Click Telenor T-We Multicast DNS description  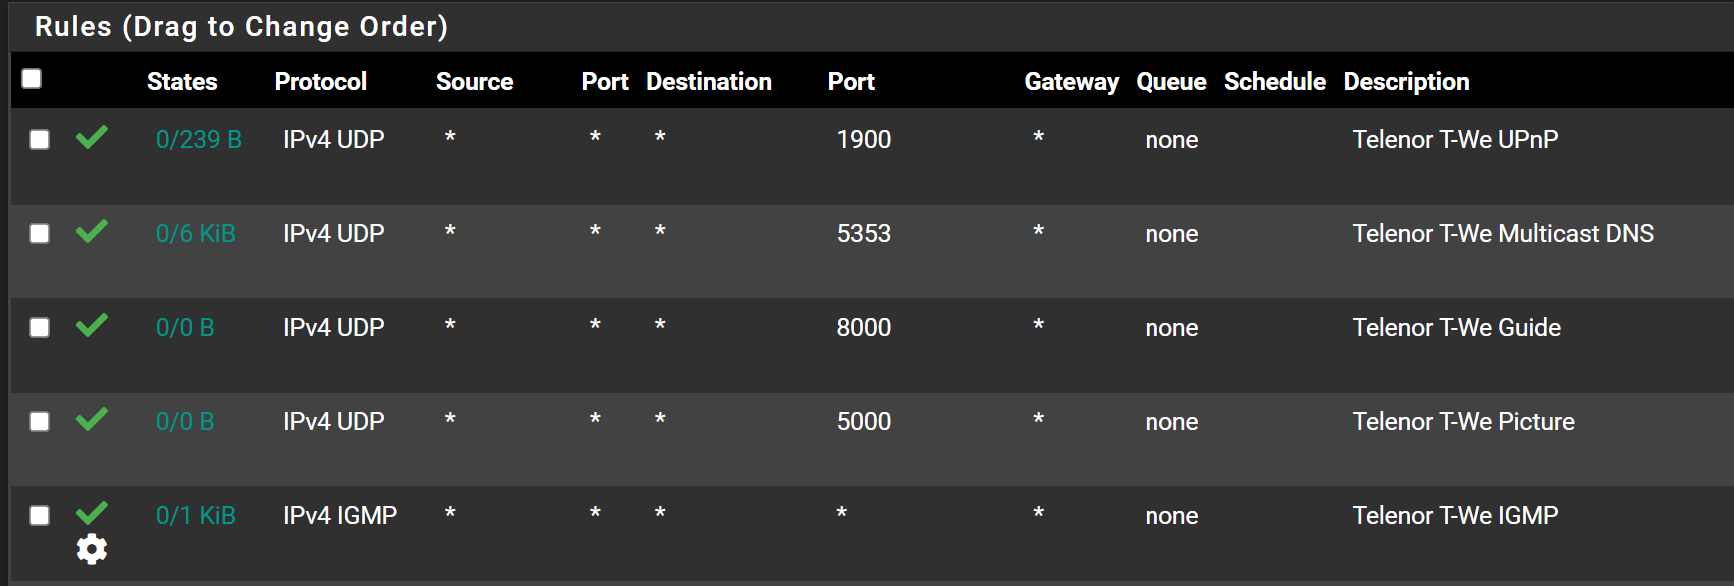click(x=1502, y=233)
